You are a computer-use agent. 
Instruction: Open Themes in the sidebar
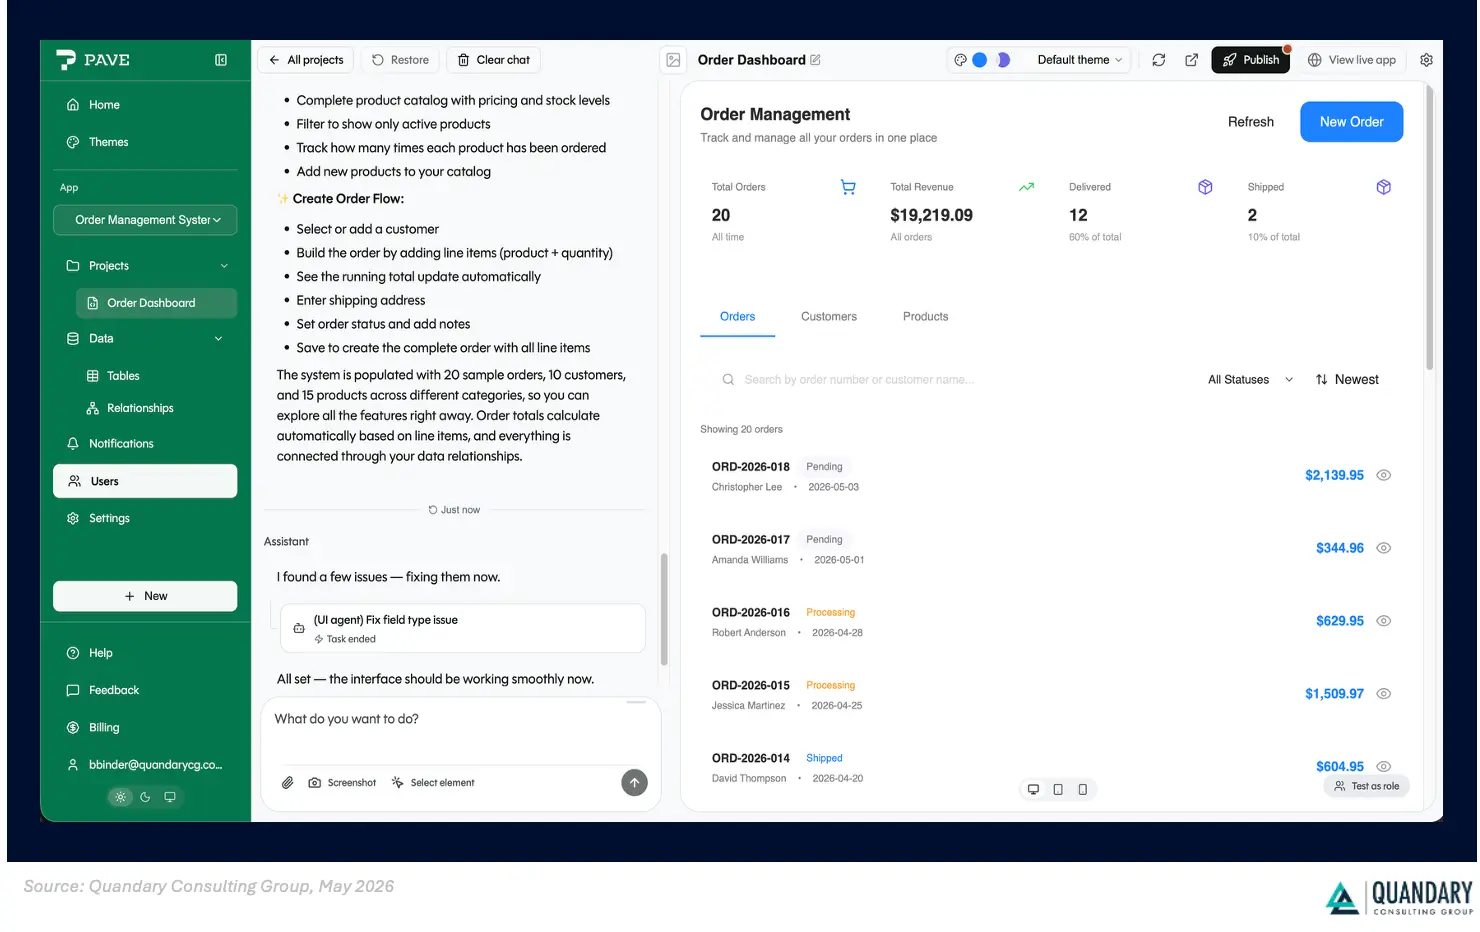tap(145, 142)
